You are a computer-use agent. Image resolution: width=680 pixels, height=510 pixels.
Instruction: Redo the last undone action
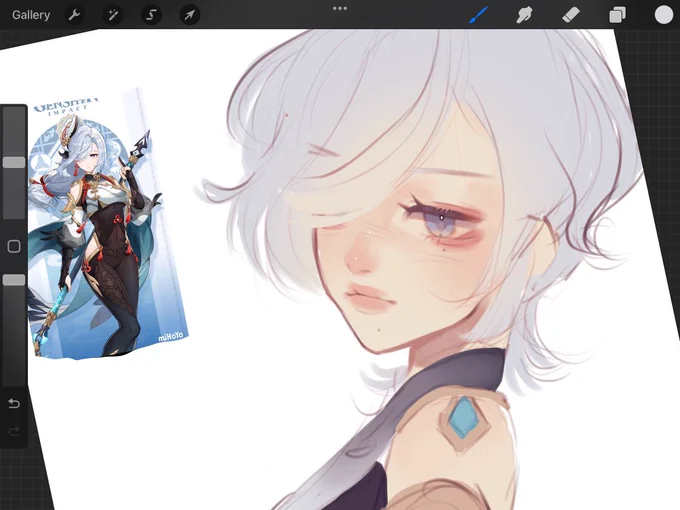(14, 432)
